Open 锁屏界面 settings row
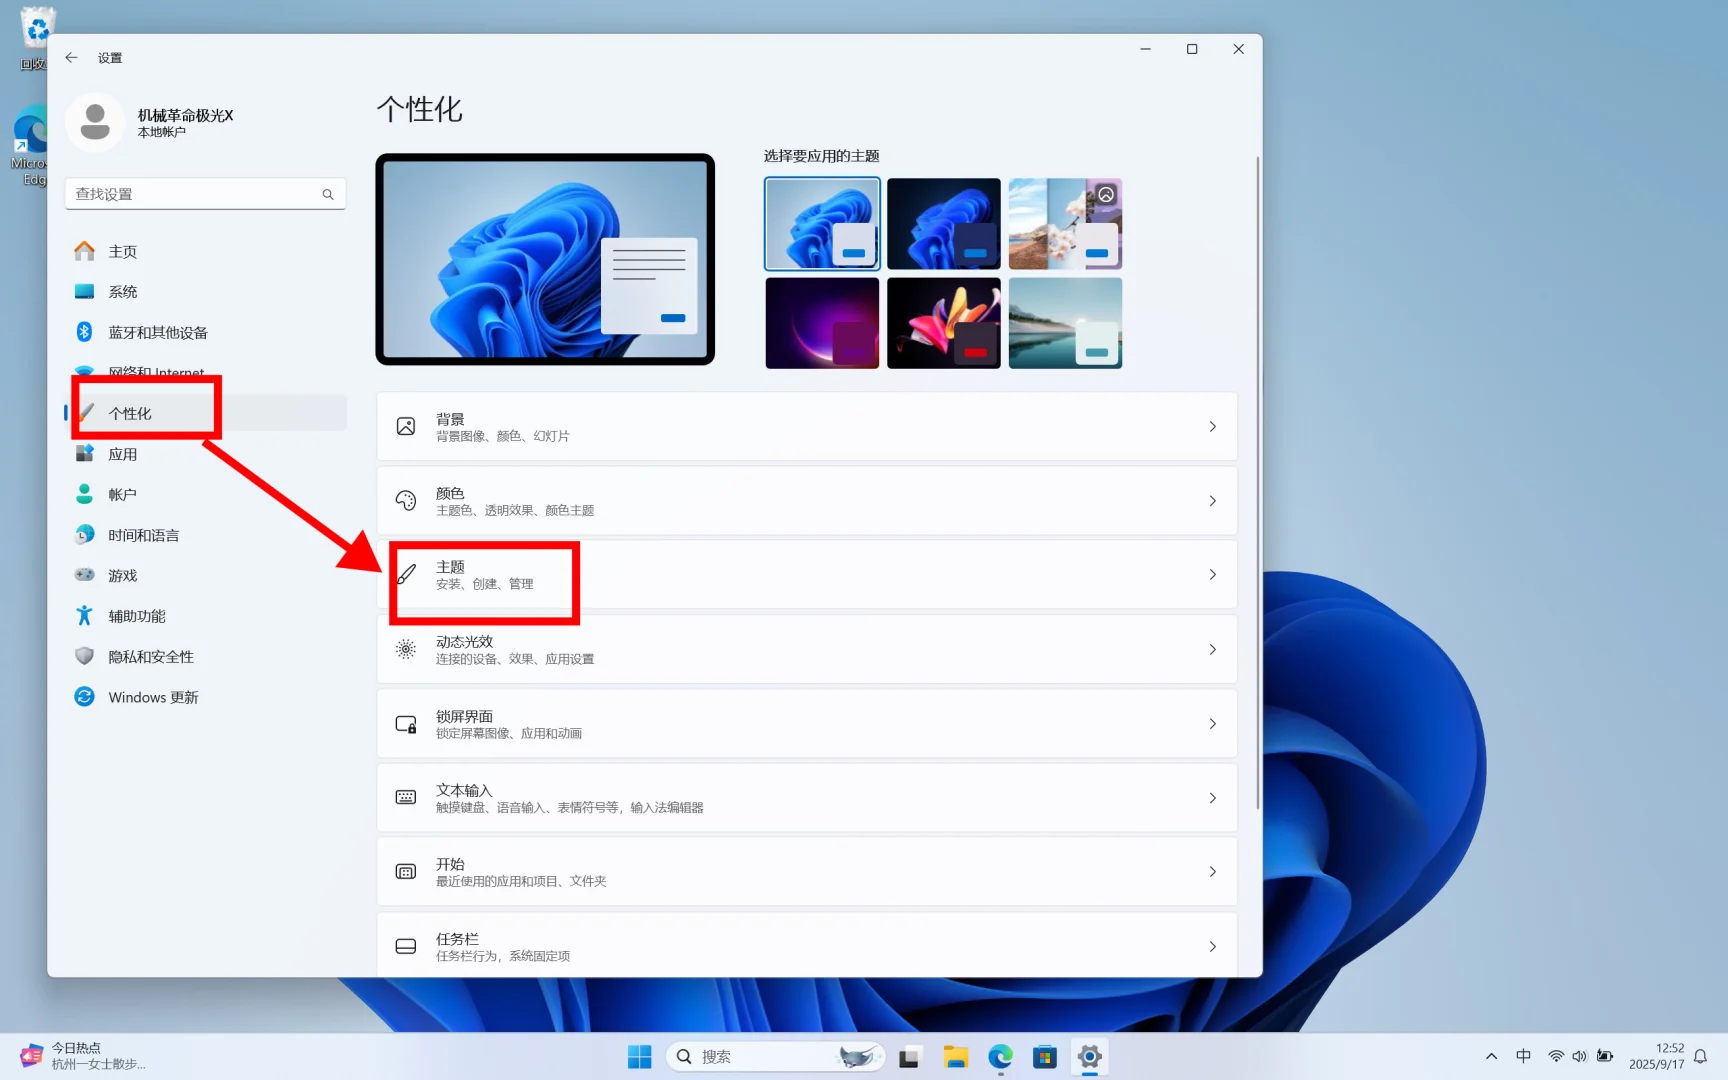Image resolution: width=1728 pixels, height=1080 pixels. [807, 724]
